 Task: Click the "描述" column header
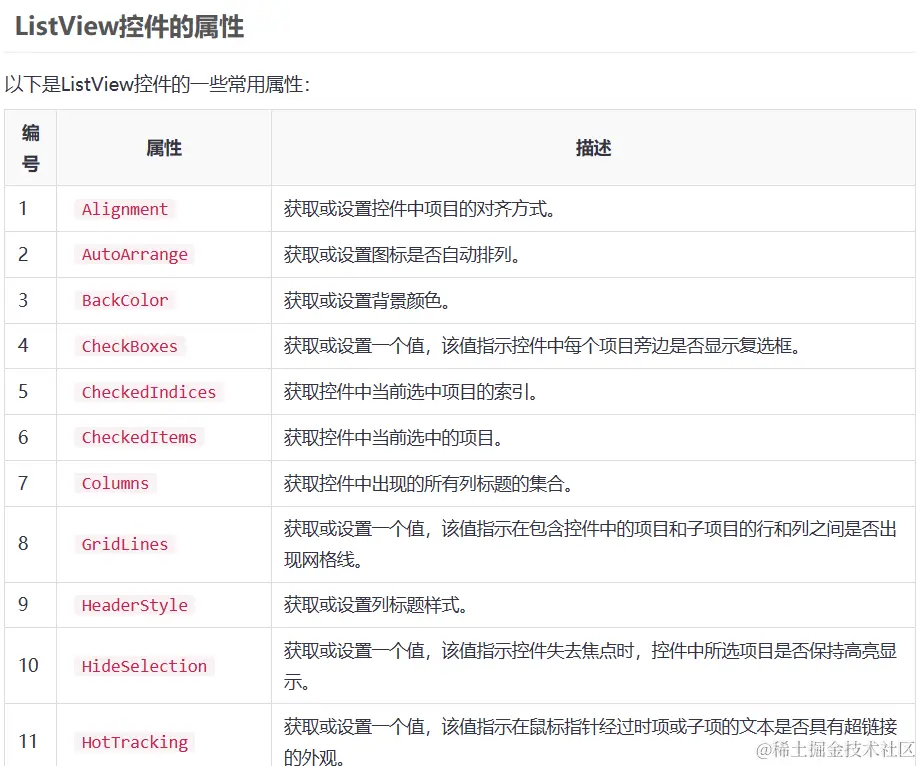tap(593, 148)
